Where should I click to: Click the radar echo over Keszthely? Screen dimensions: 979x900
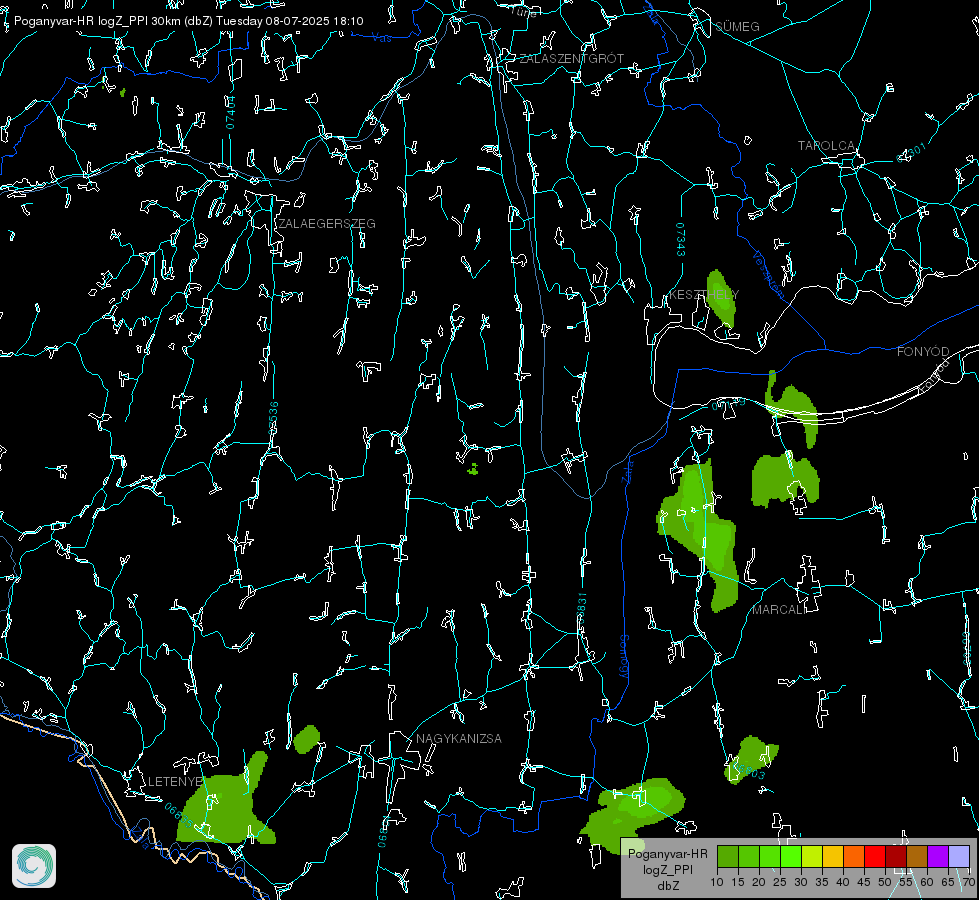pos(721,298)
